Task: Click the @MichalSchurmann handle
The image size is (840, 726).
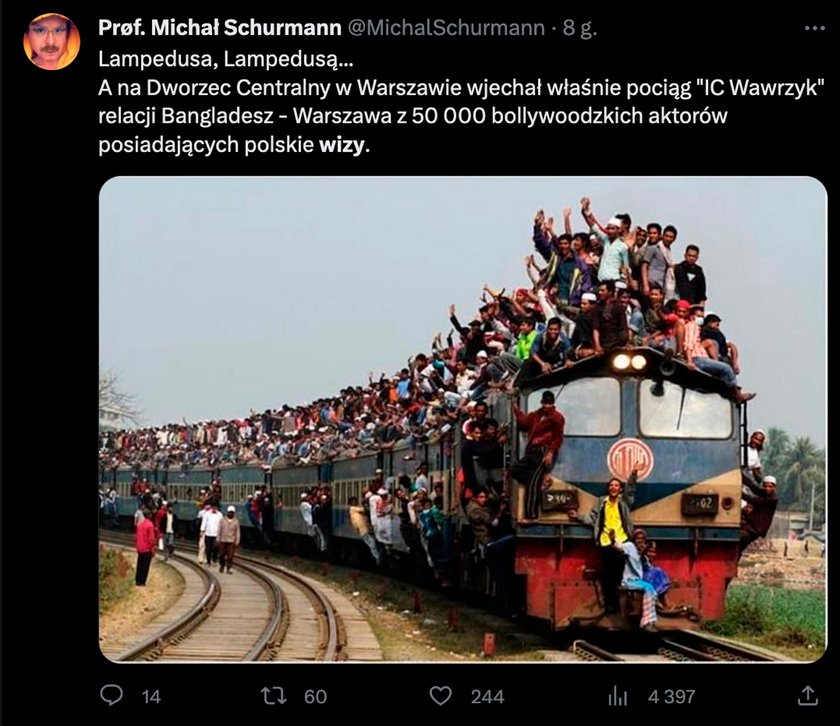Action: click(x=447, y=28)
